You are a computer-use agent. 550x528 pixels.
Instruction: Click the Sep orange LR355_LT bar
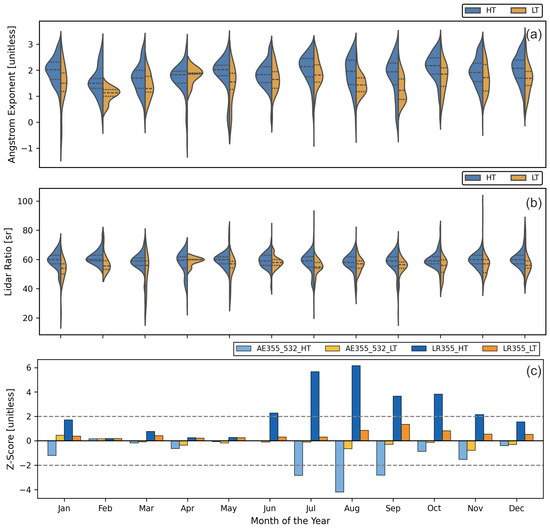pos(405,433)
